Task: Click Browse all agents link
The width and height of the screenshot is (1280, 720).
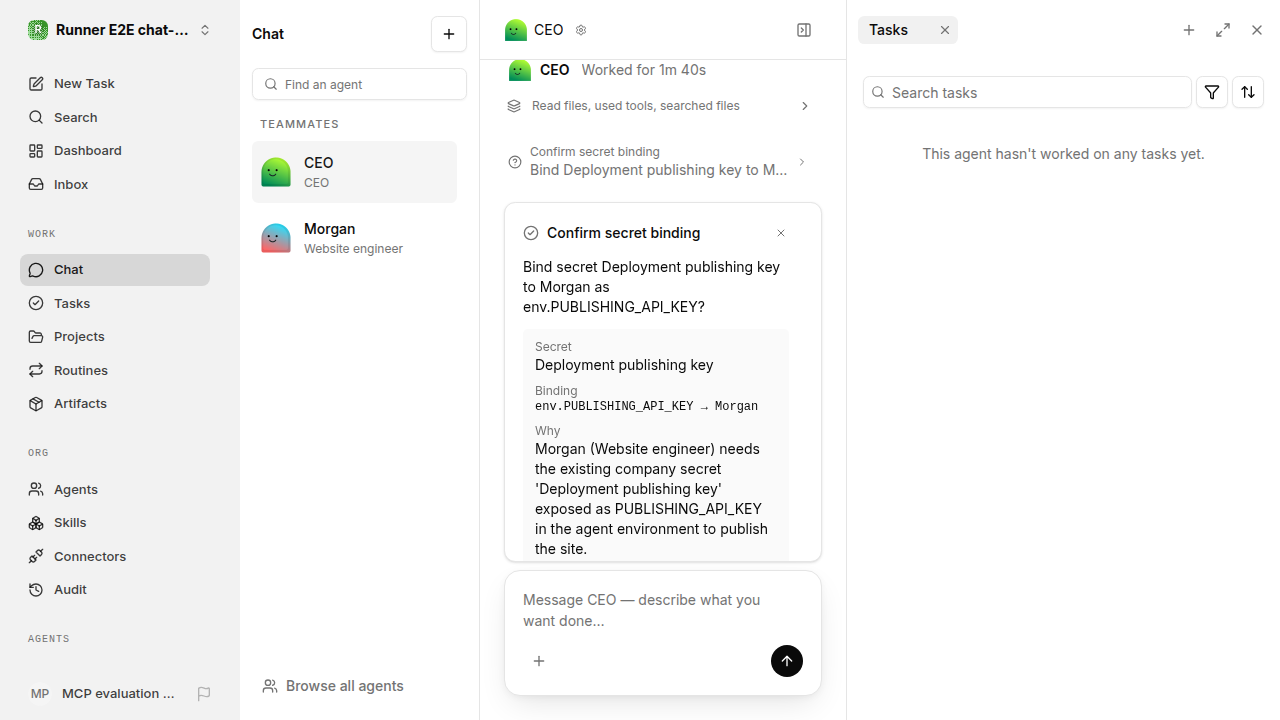Action: [x=333, y=686]
